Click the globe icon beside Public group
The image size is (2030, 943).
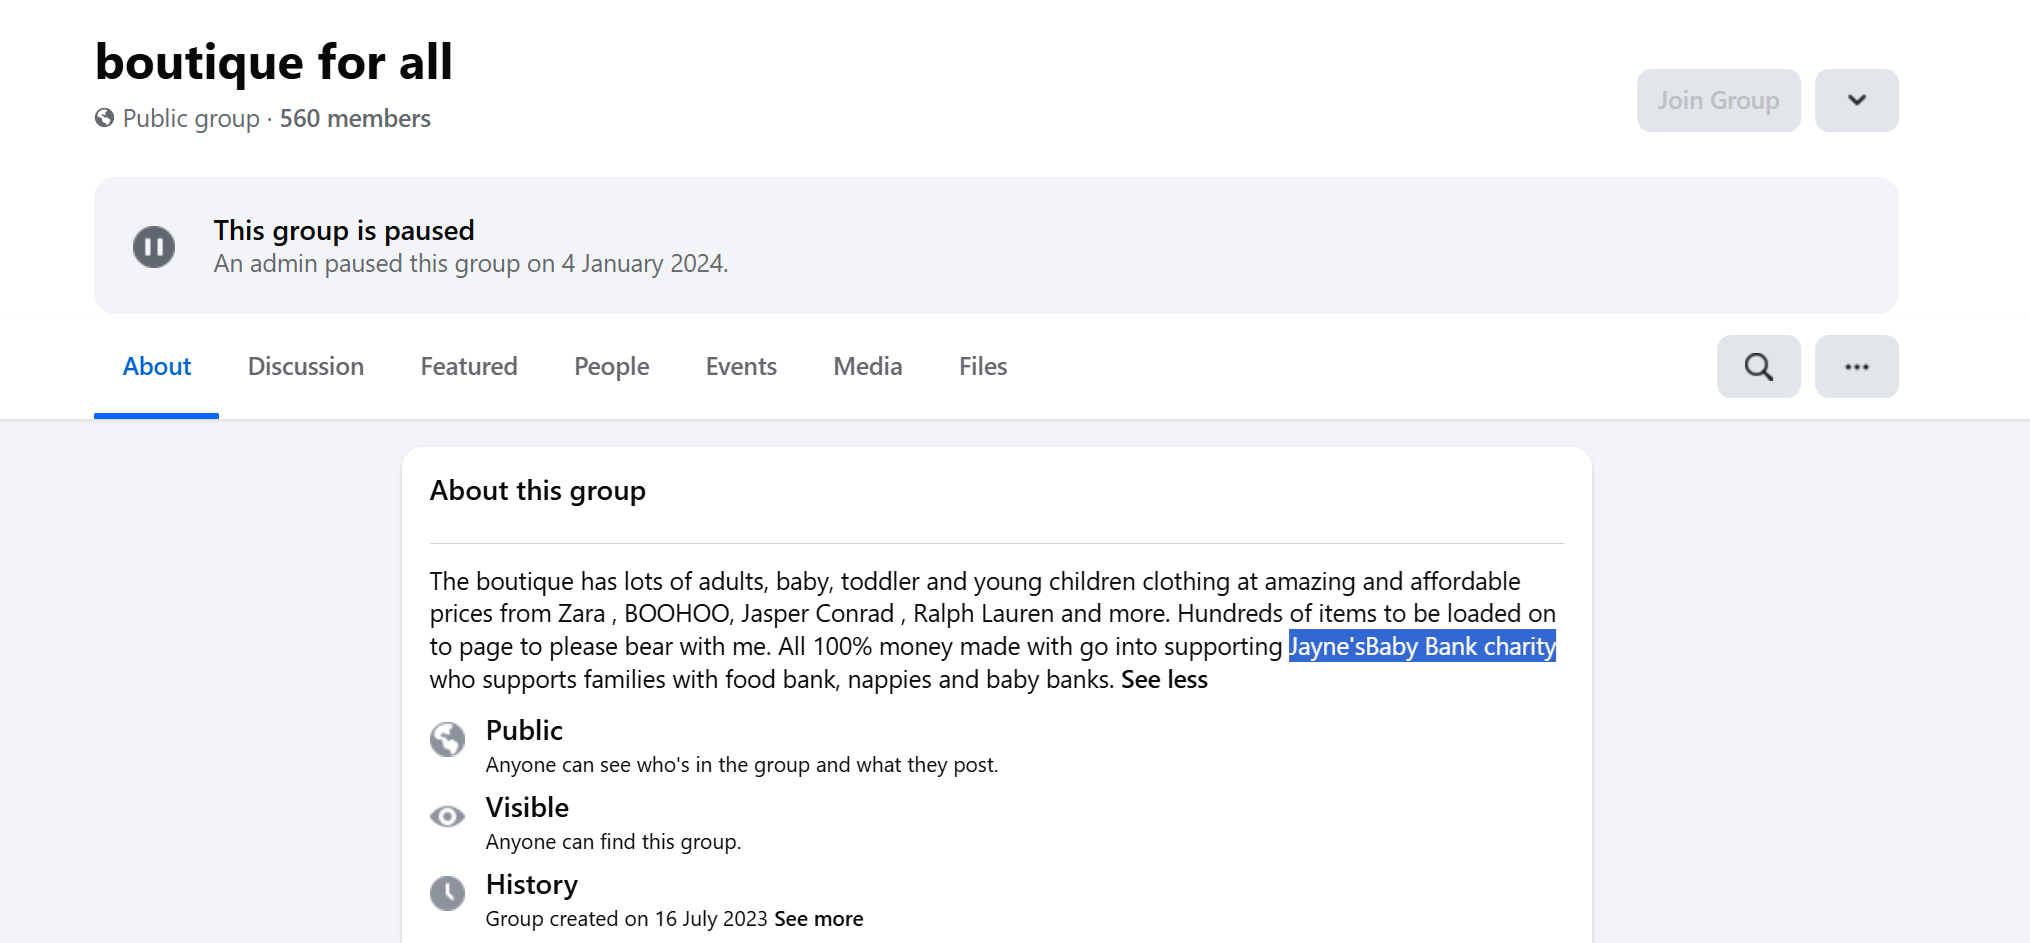tap(104, 118)
